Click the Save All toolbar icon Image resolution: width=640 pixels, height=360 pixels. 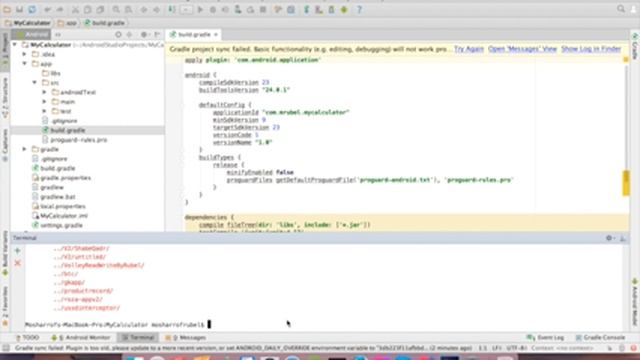click(19, 9)
